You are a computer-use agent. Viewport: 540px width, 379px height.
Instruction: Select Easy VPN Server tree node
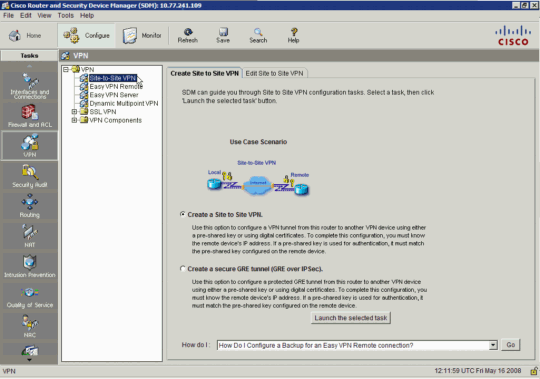[x=114, y=95]
